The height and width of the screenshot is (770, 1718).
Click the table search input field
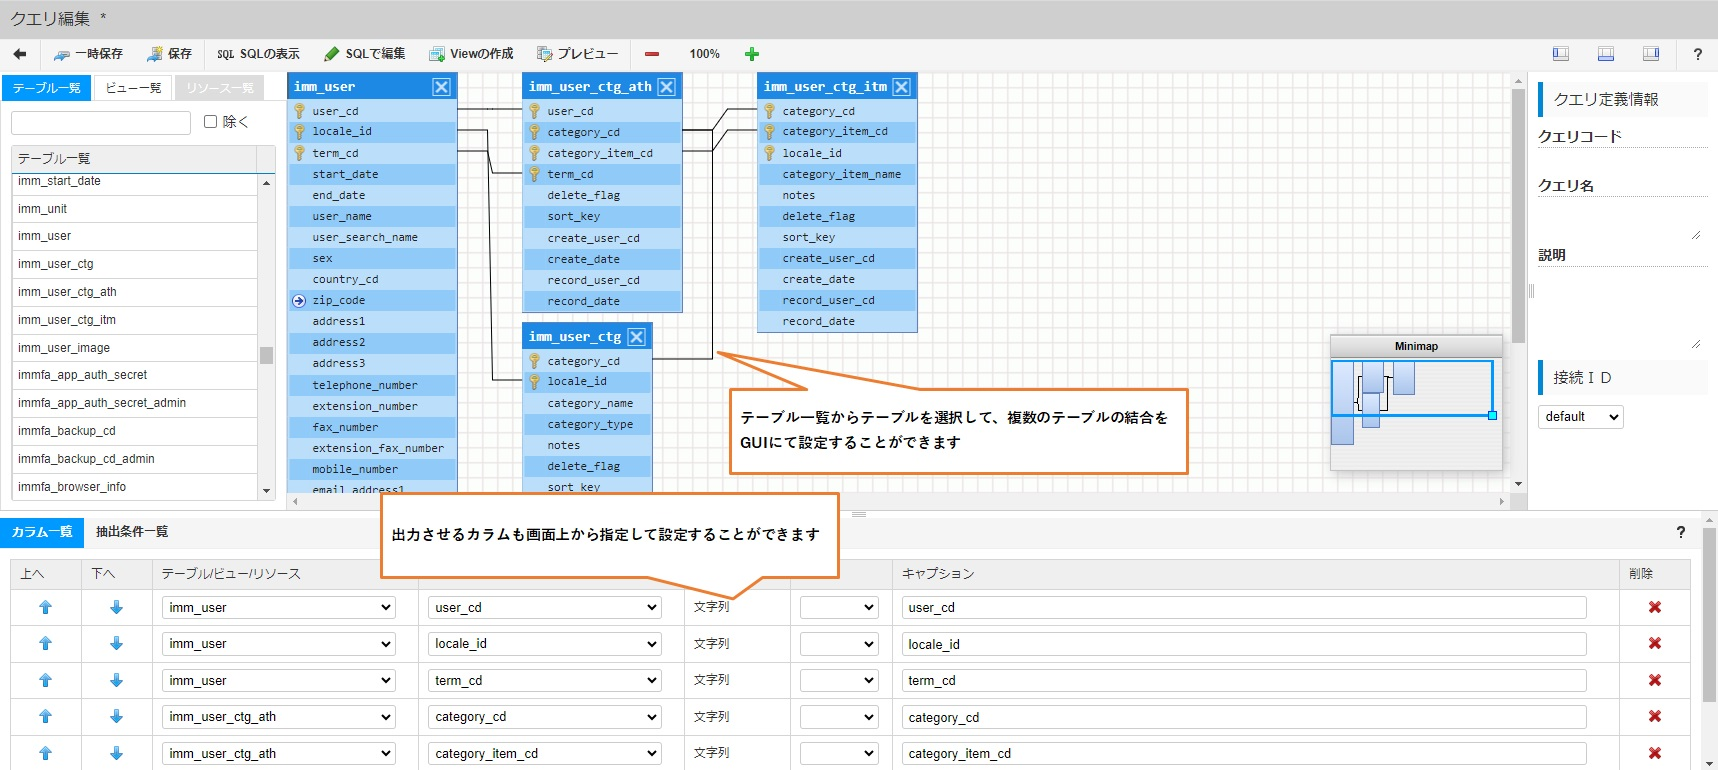coord(101,123)
